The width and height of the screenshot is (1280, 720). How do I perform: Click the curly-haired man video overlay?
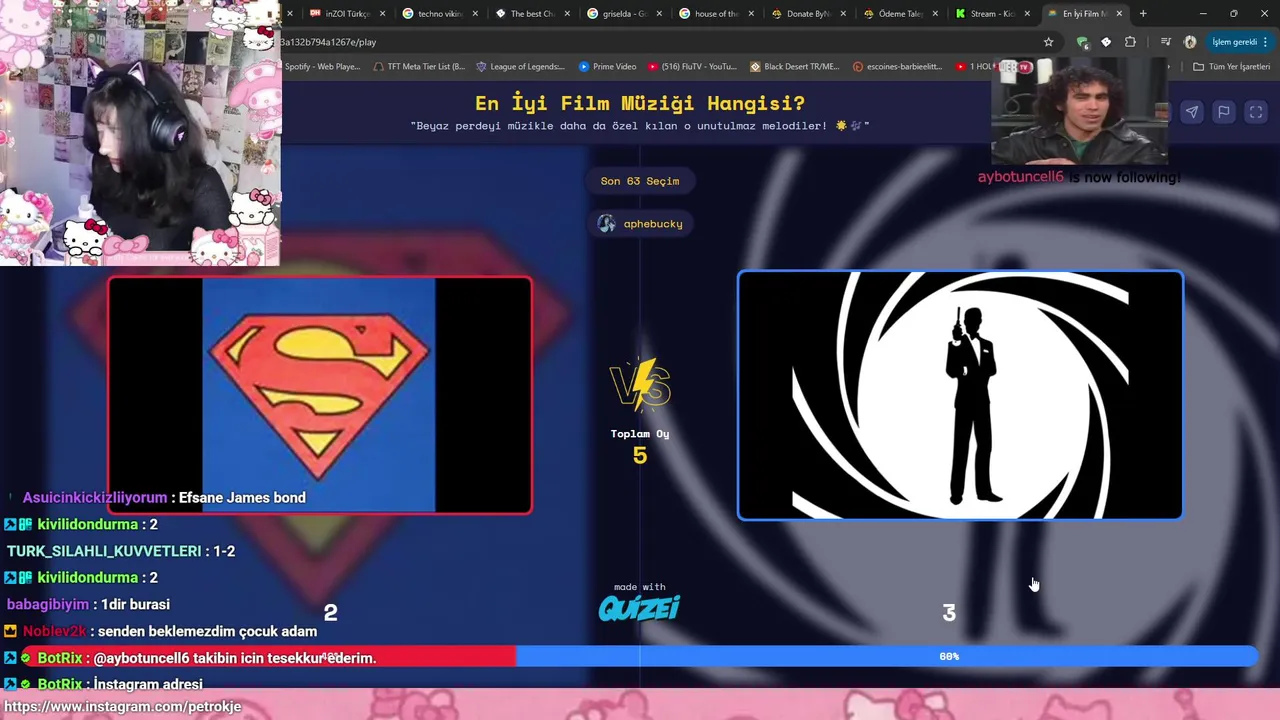pyautogui.click(x=1079, y=111)
